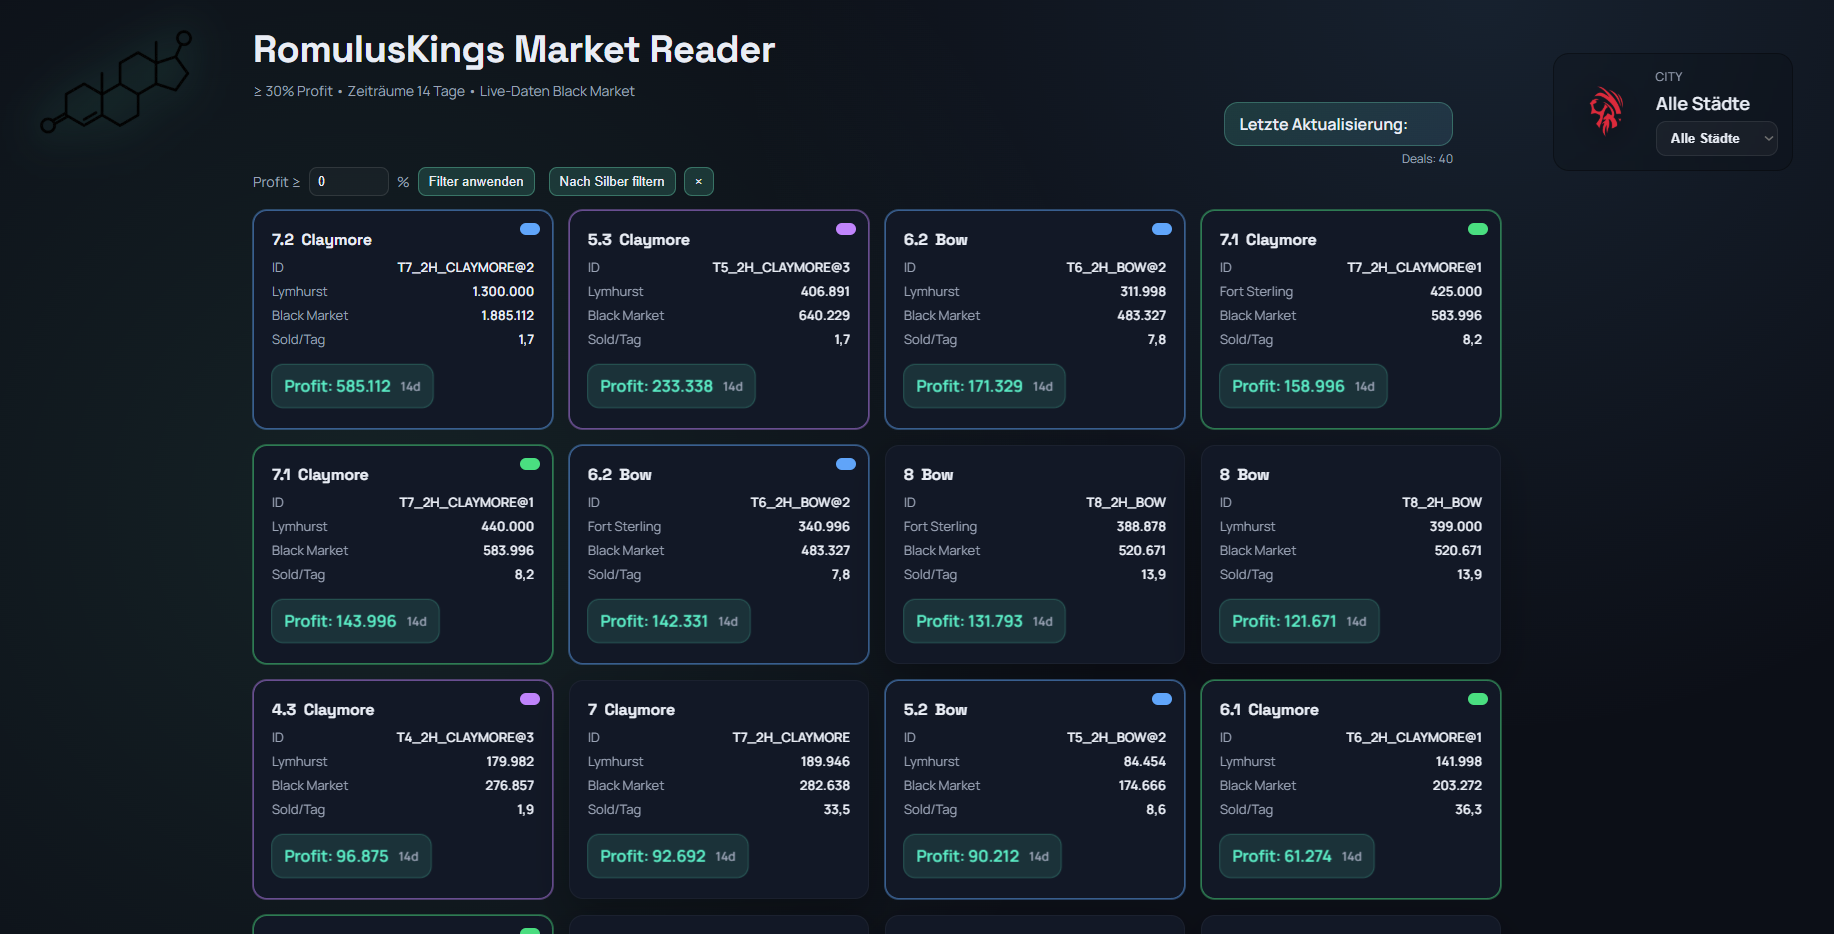The width and height of the screenshot is (1834, 934).
Task: Toggle the green status dot on 6.1 Claymore card
Action: (x=1478, y=698)
